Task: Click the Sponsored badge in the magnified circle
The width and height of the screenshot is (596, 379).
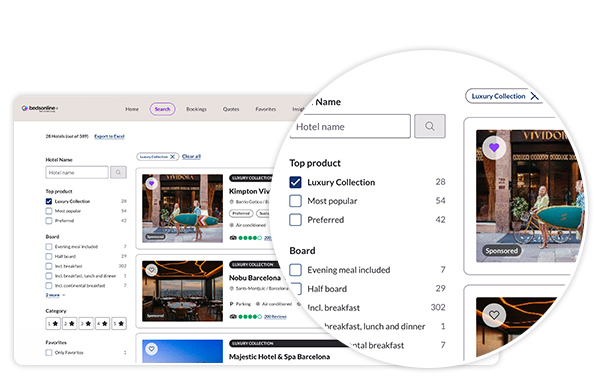Action: (x=501, y=251)
